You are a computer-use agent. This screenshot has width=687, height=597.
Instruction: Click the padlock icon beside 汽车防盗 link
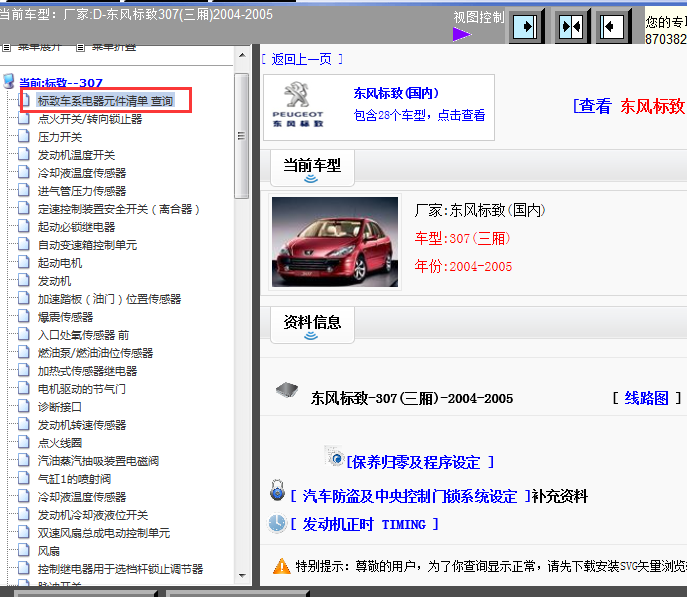(277, 490)
